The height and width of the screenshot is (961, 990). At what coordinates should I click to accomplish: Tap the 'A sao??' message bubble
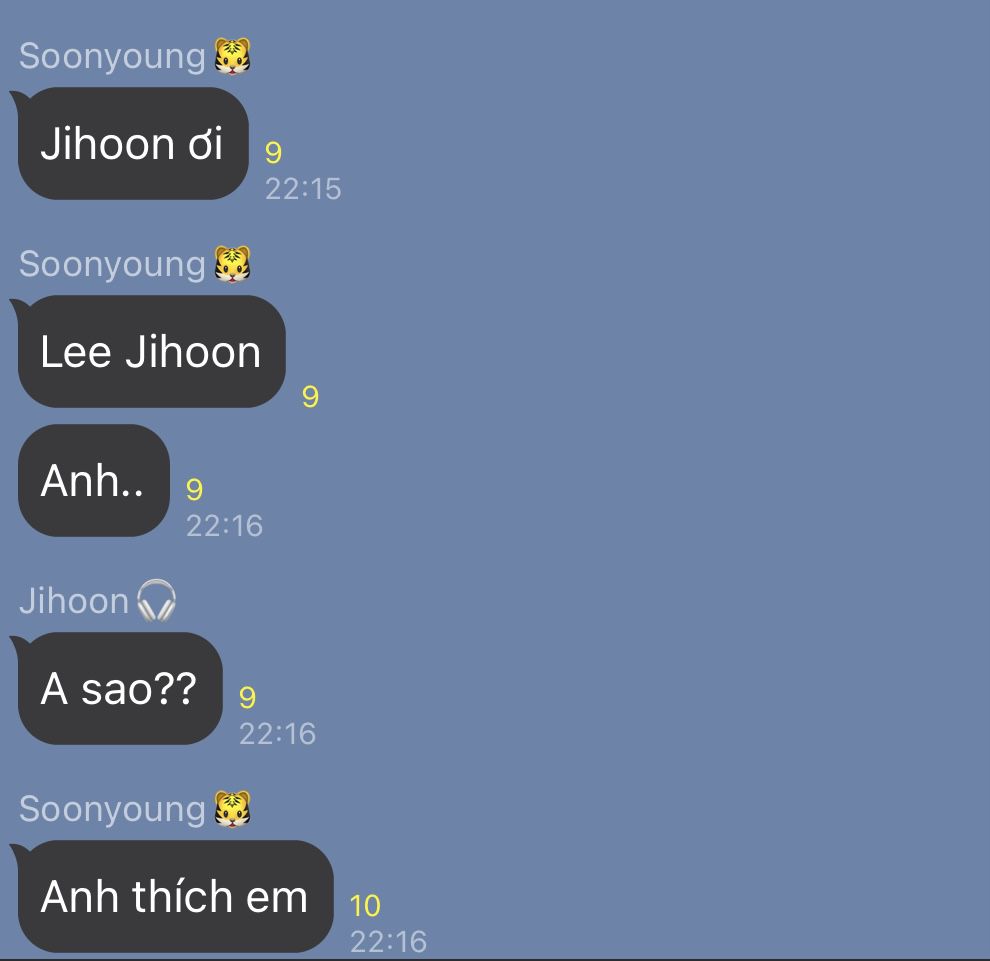(x=120, y=688)
